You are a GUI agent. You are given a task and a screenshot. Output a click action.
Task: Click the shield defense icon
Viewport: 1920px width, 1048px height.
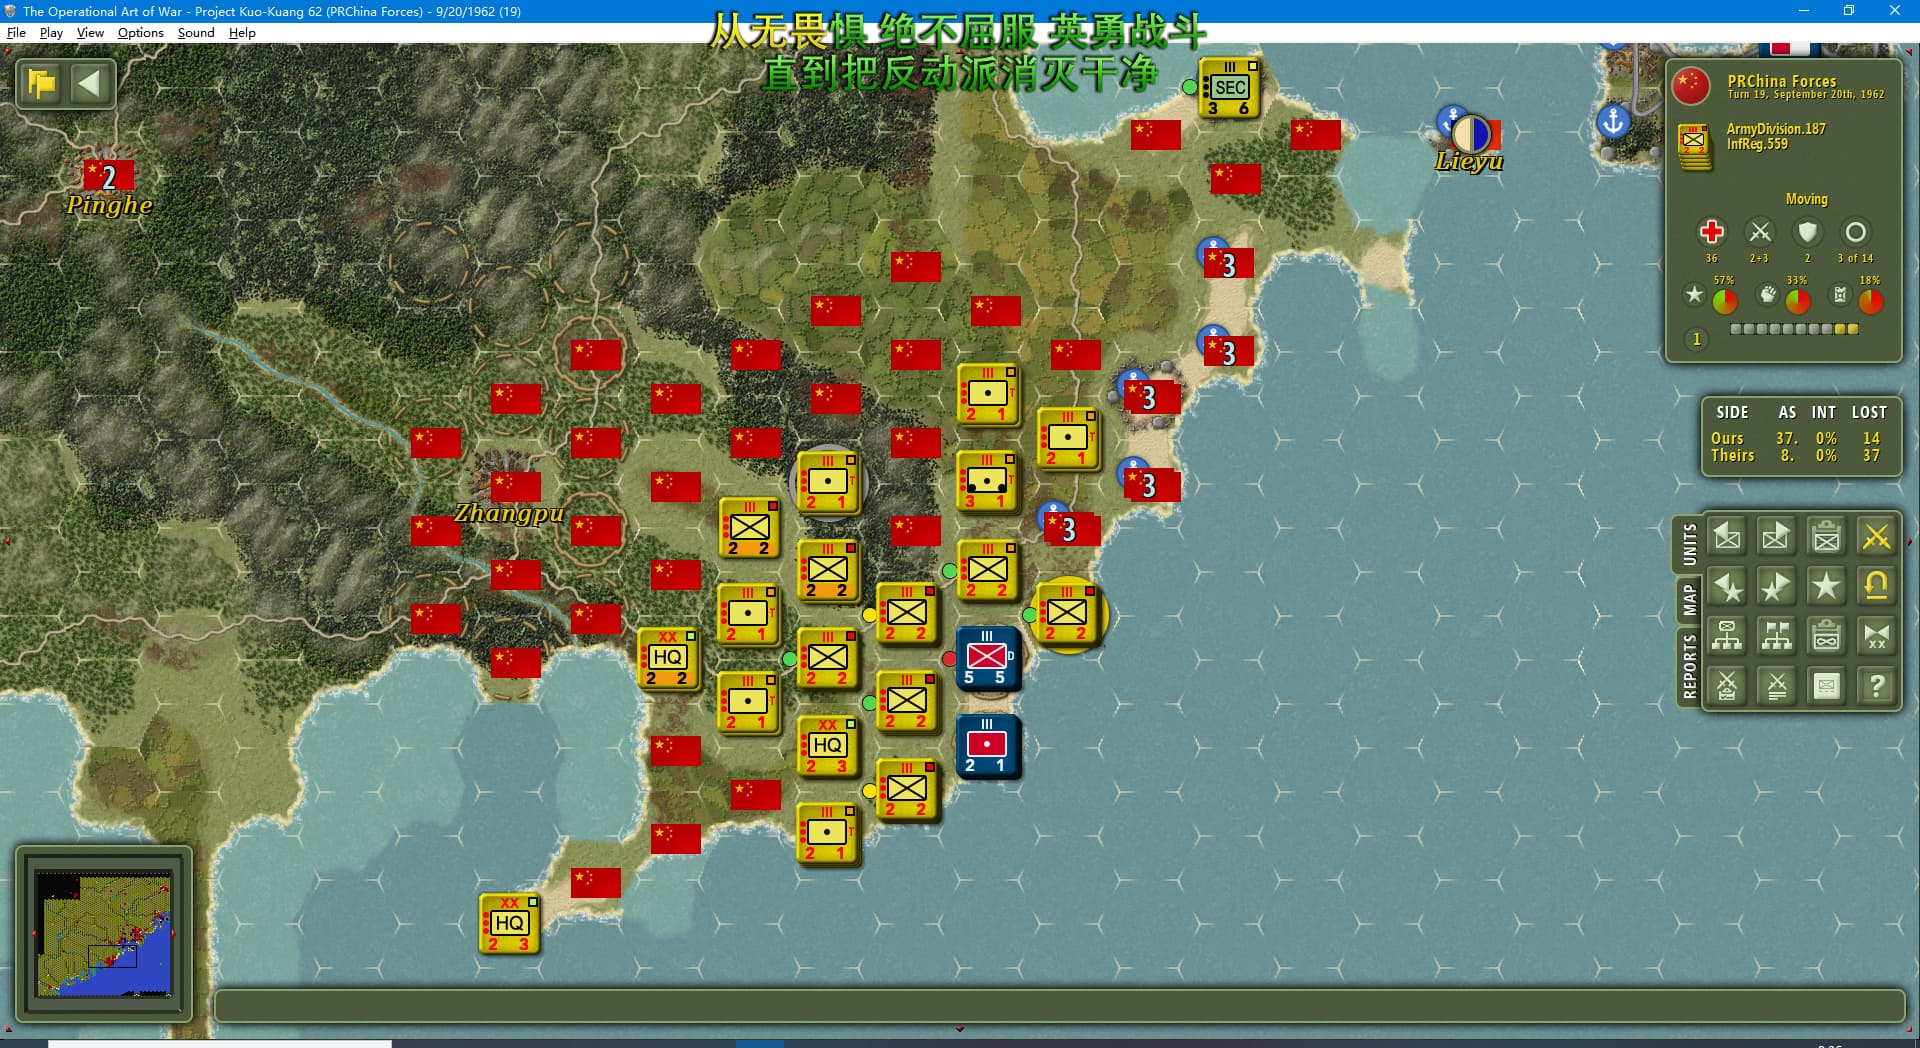[1807, 232]
